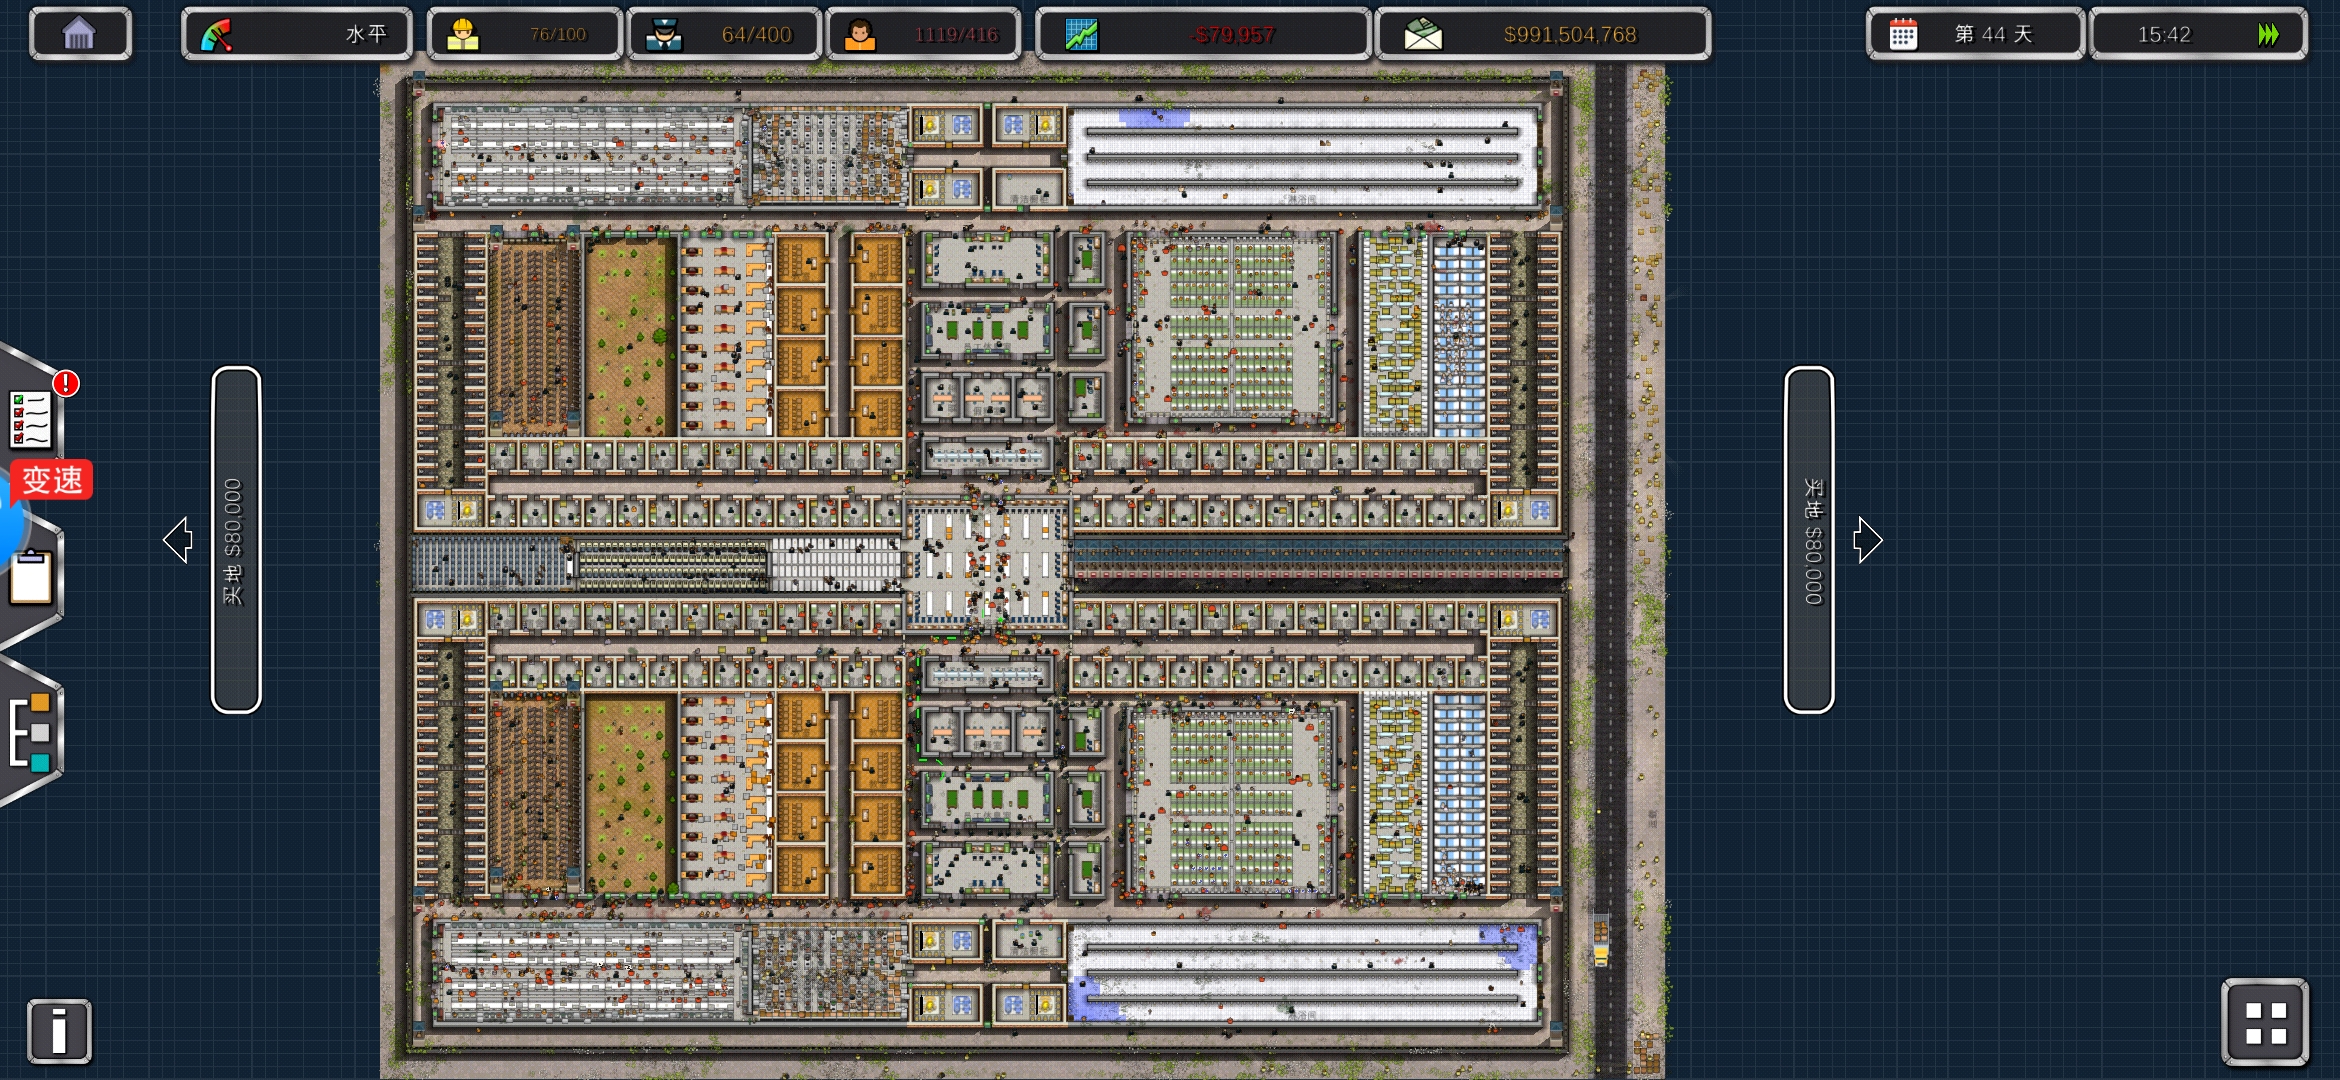Open the daily cashflow graph -$79,957
This screenshot has height=1080, width=2340.
click(1202, 34)
